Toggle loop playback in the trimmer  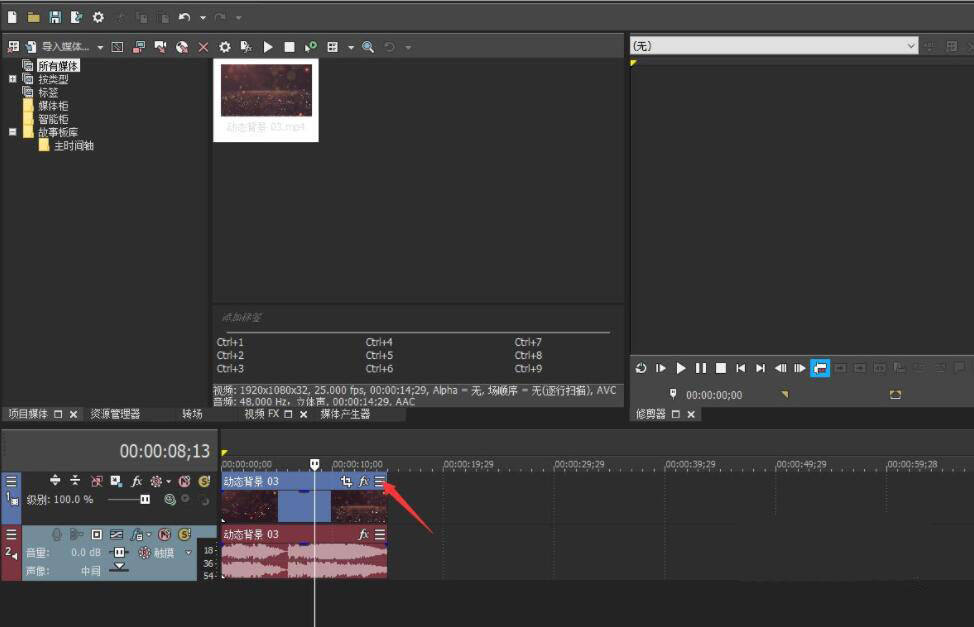(641, 368)
